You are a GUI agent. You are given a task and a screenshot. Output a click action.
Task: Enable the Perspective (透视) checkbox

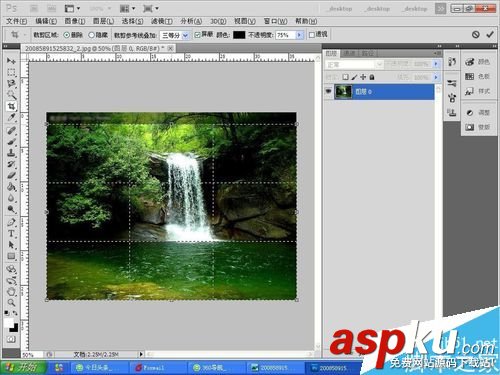coord(312,35)
